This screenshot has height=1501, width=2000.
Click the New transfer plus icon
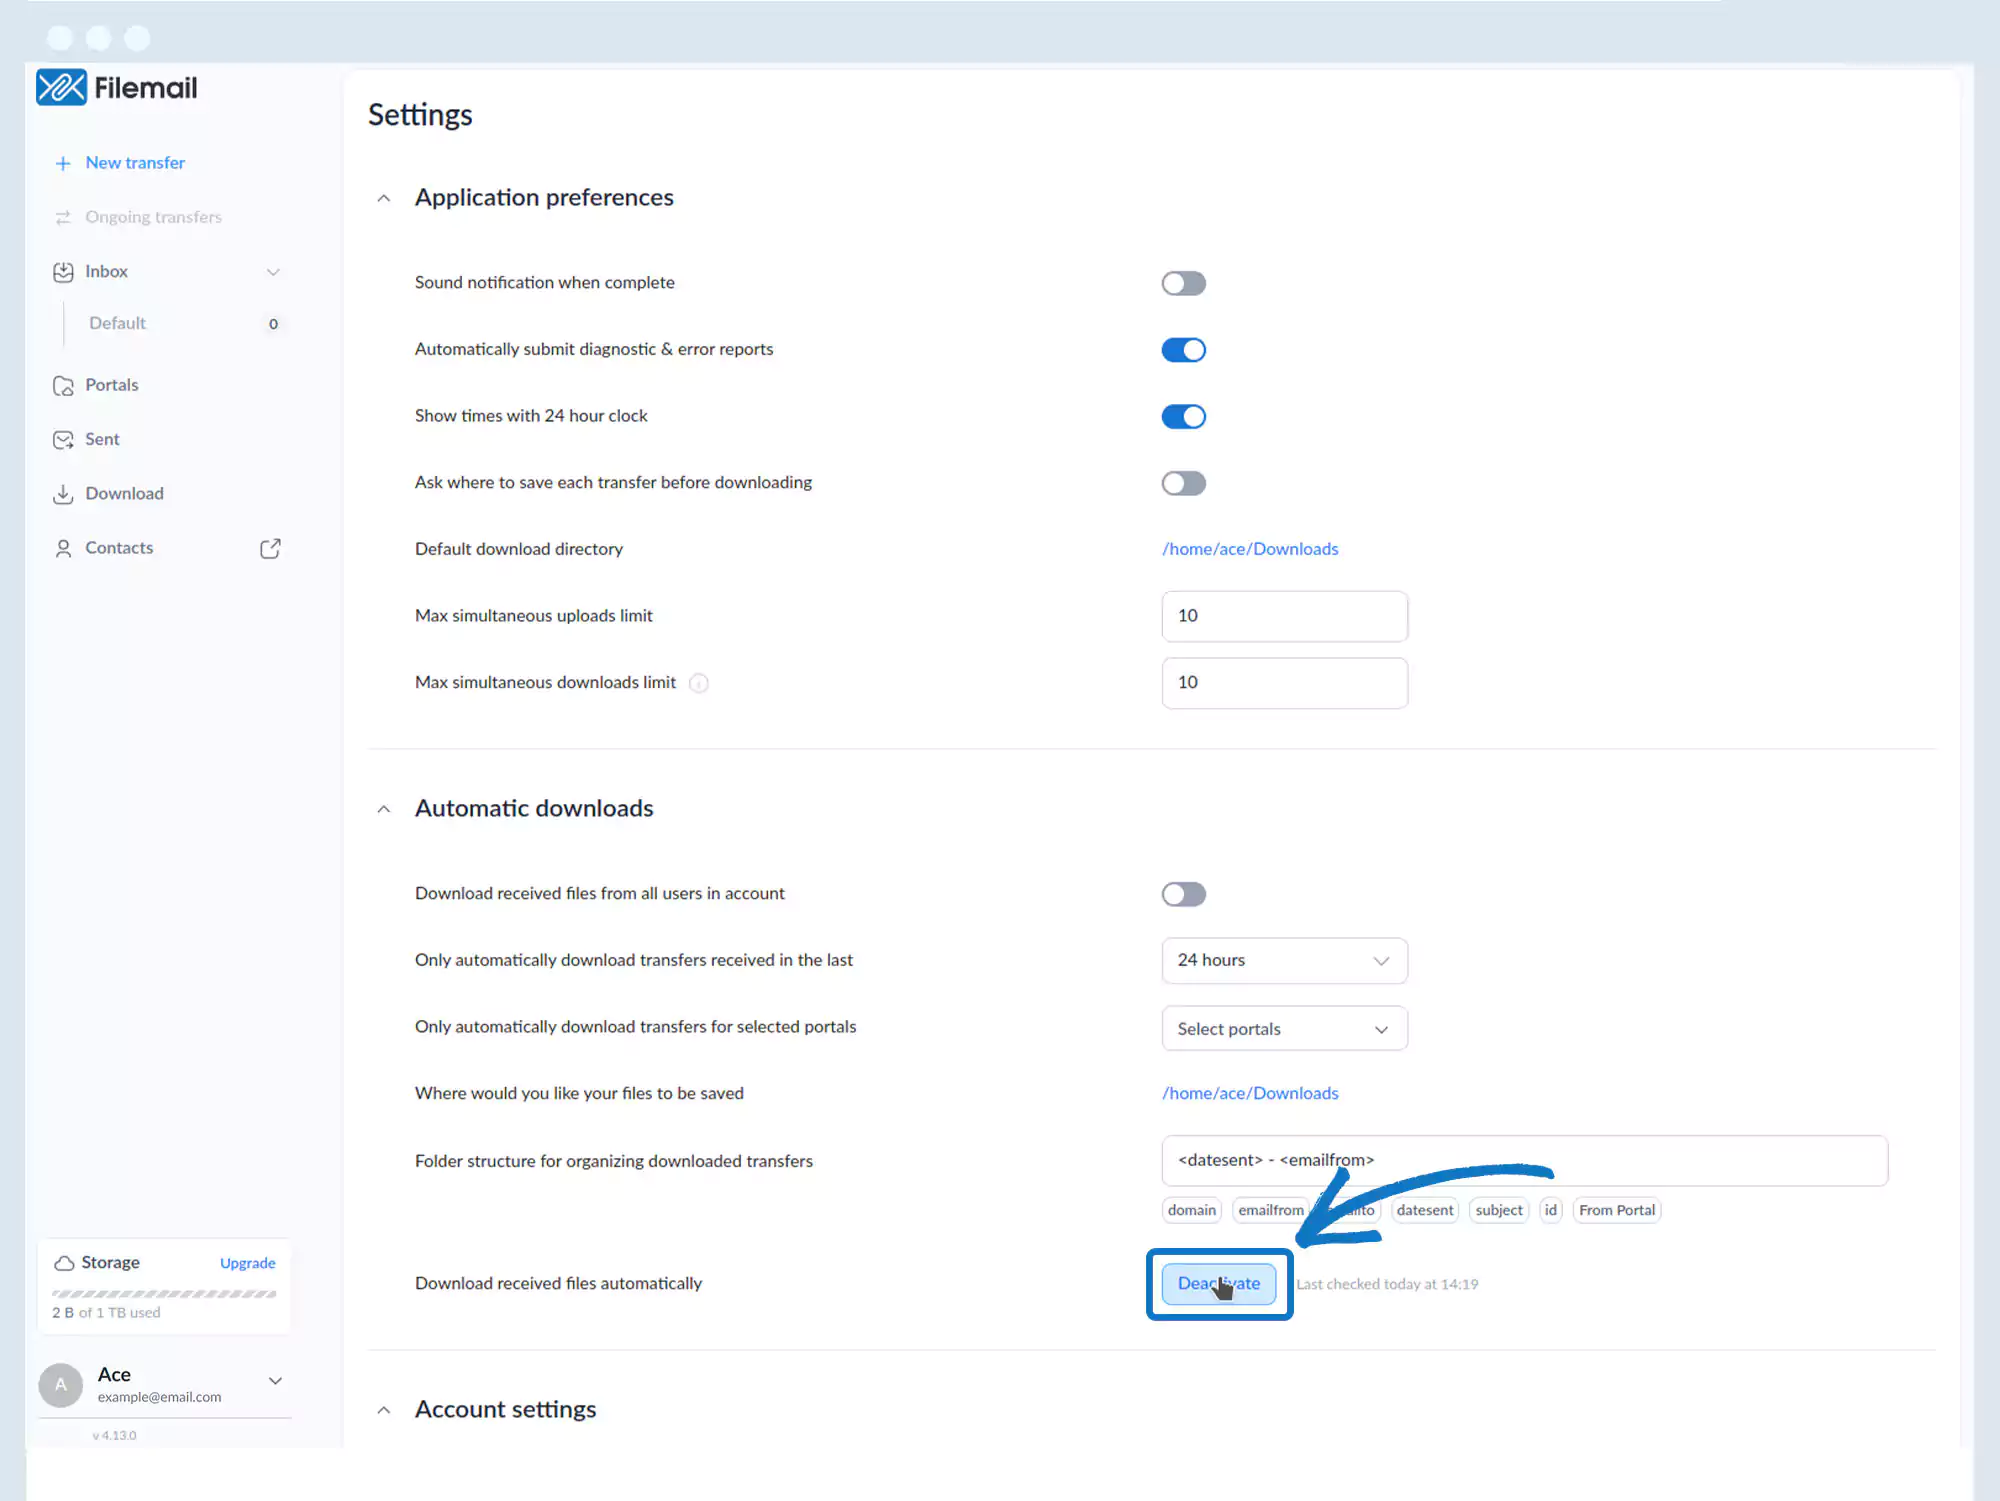pos(63,163)
